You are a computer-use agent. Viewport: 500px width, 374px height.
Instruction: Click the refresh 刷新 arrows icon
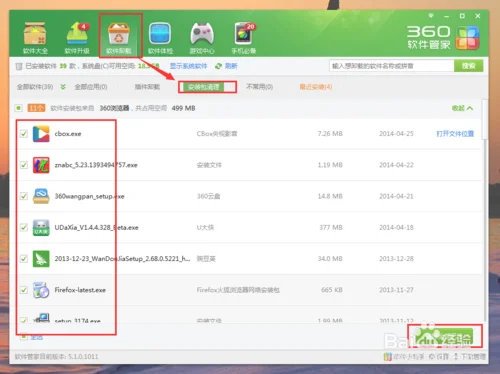[x=218, y=66]
